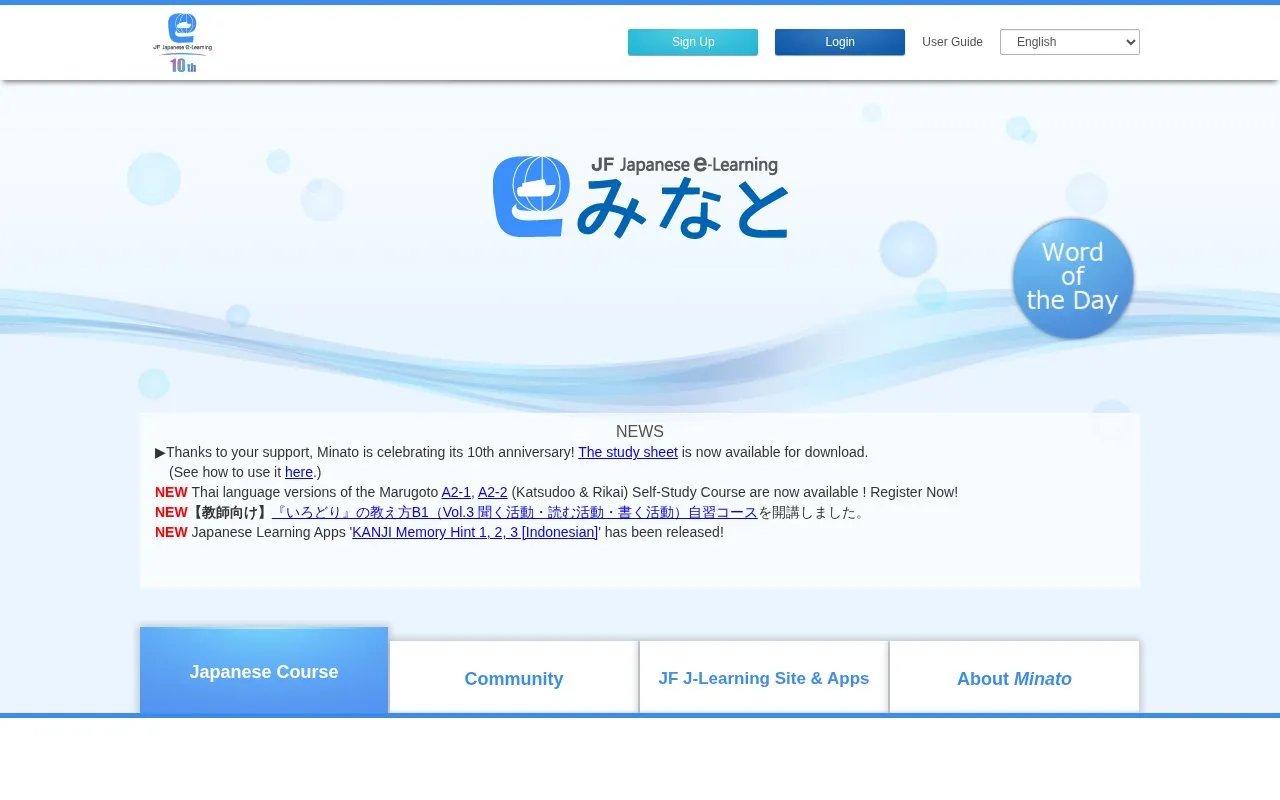This screenshot has height=800, width=1280.
Task: Expand the English language dropdown
Action: [x=1070, y=42]
